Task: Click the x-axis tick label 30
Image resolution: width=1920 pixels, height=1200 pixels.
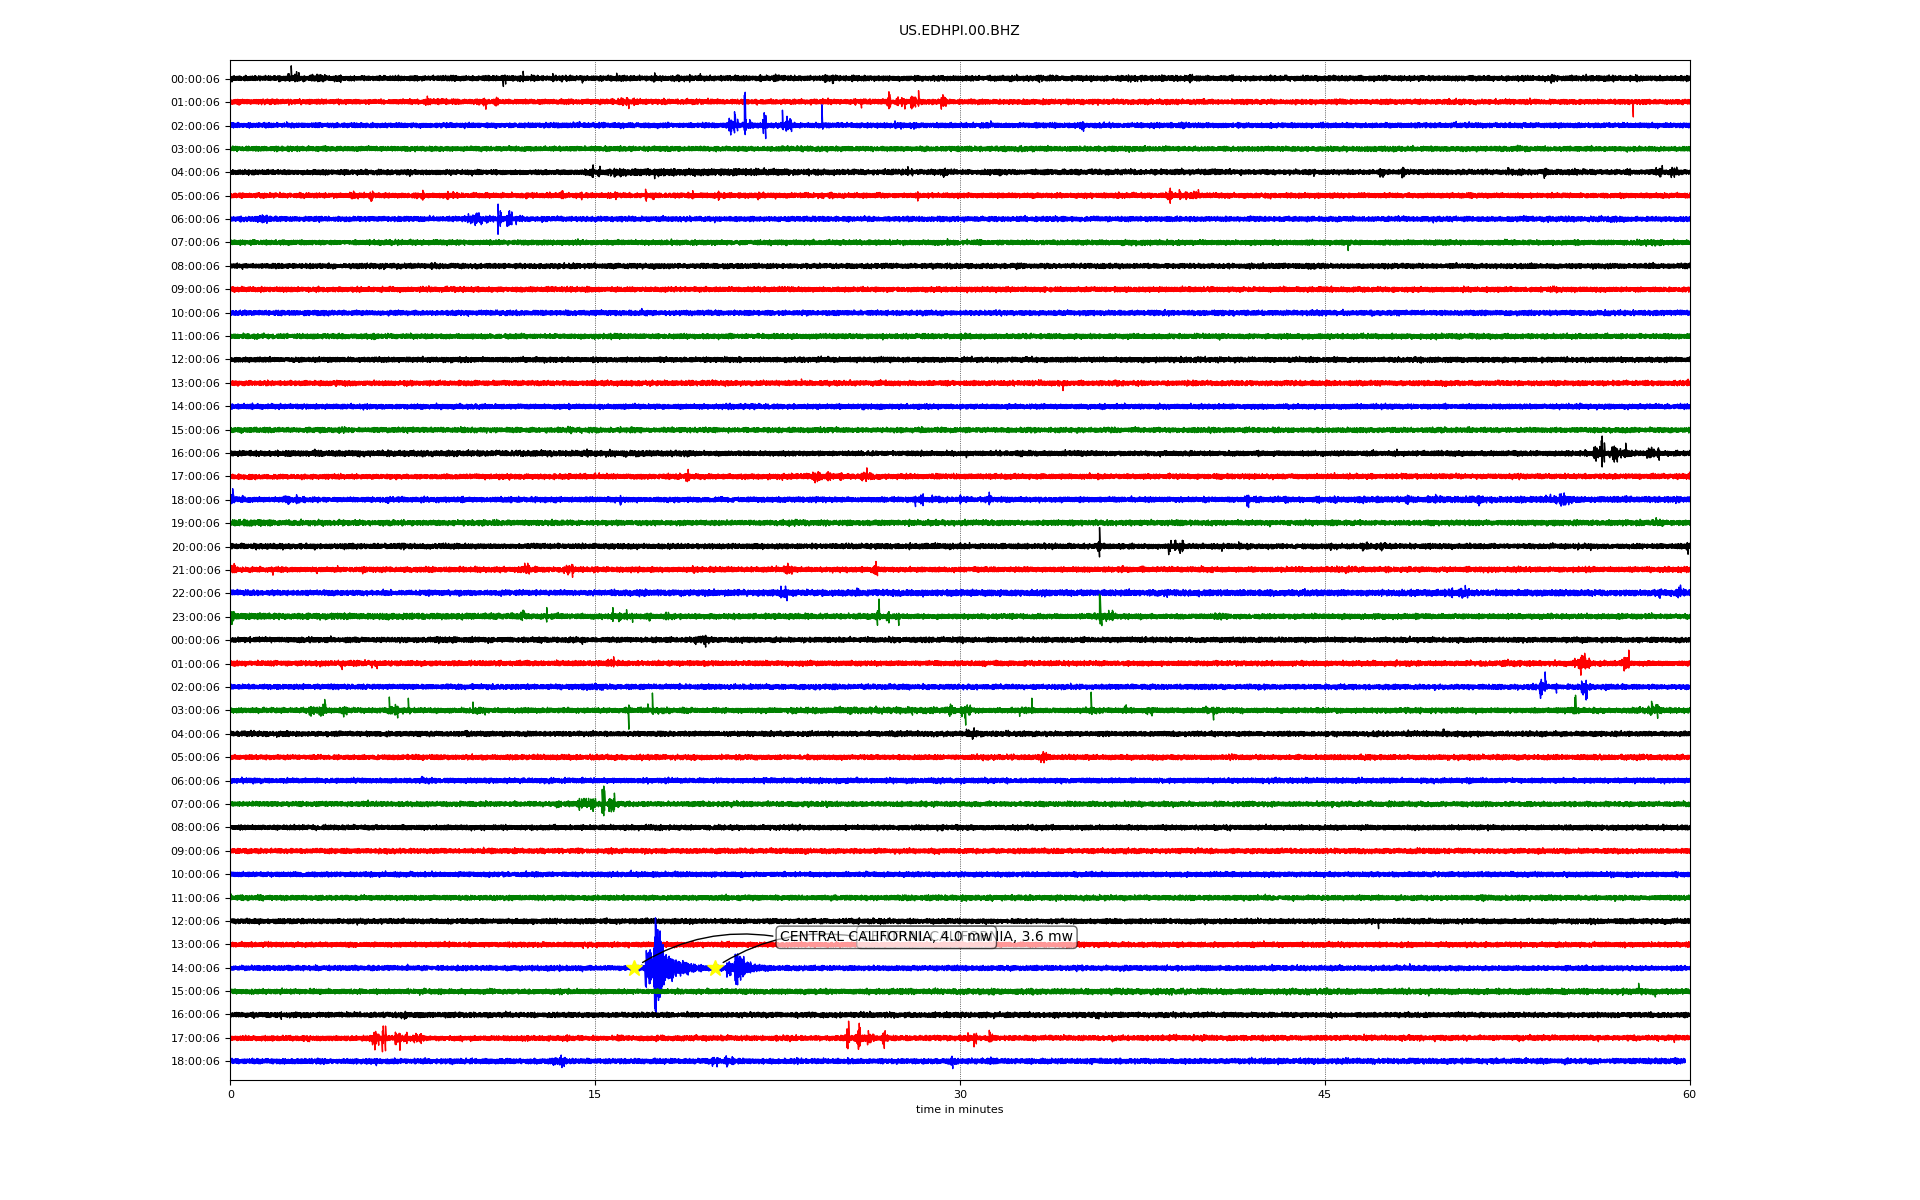Action: point(959,1094)
